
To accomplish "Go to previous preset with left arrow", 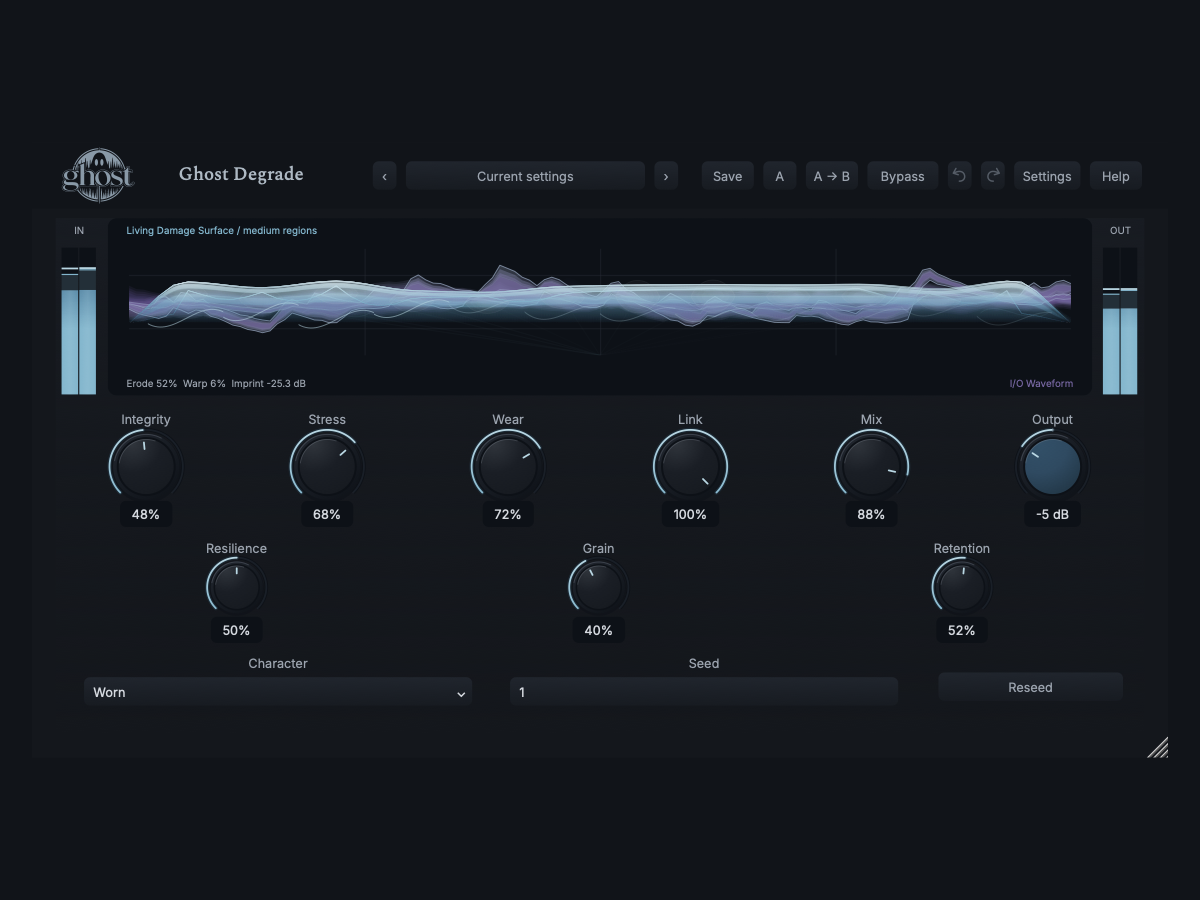I will [x=385, y=176].
